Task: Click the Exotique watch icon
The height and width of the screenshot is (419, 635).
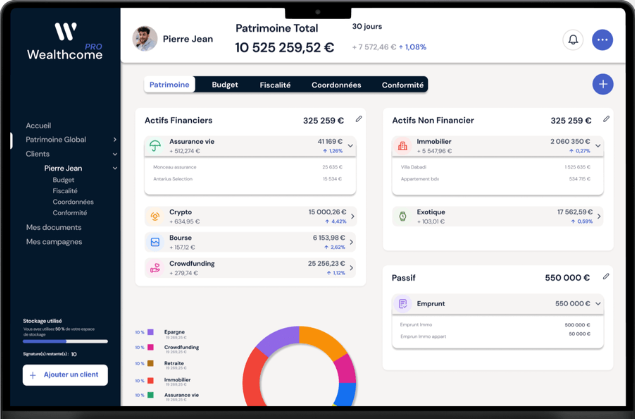Action: pos(402,217)
